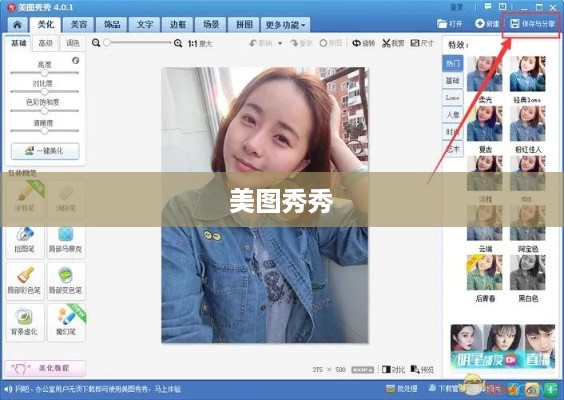Select the 基础 effects category

(x=452, y=81)
